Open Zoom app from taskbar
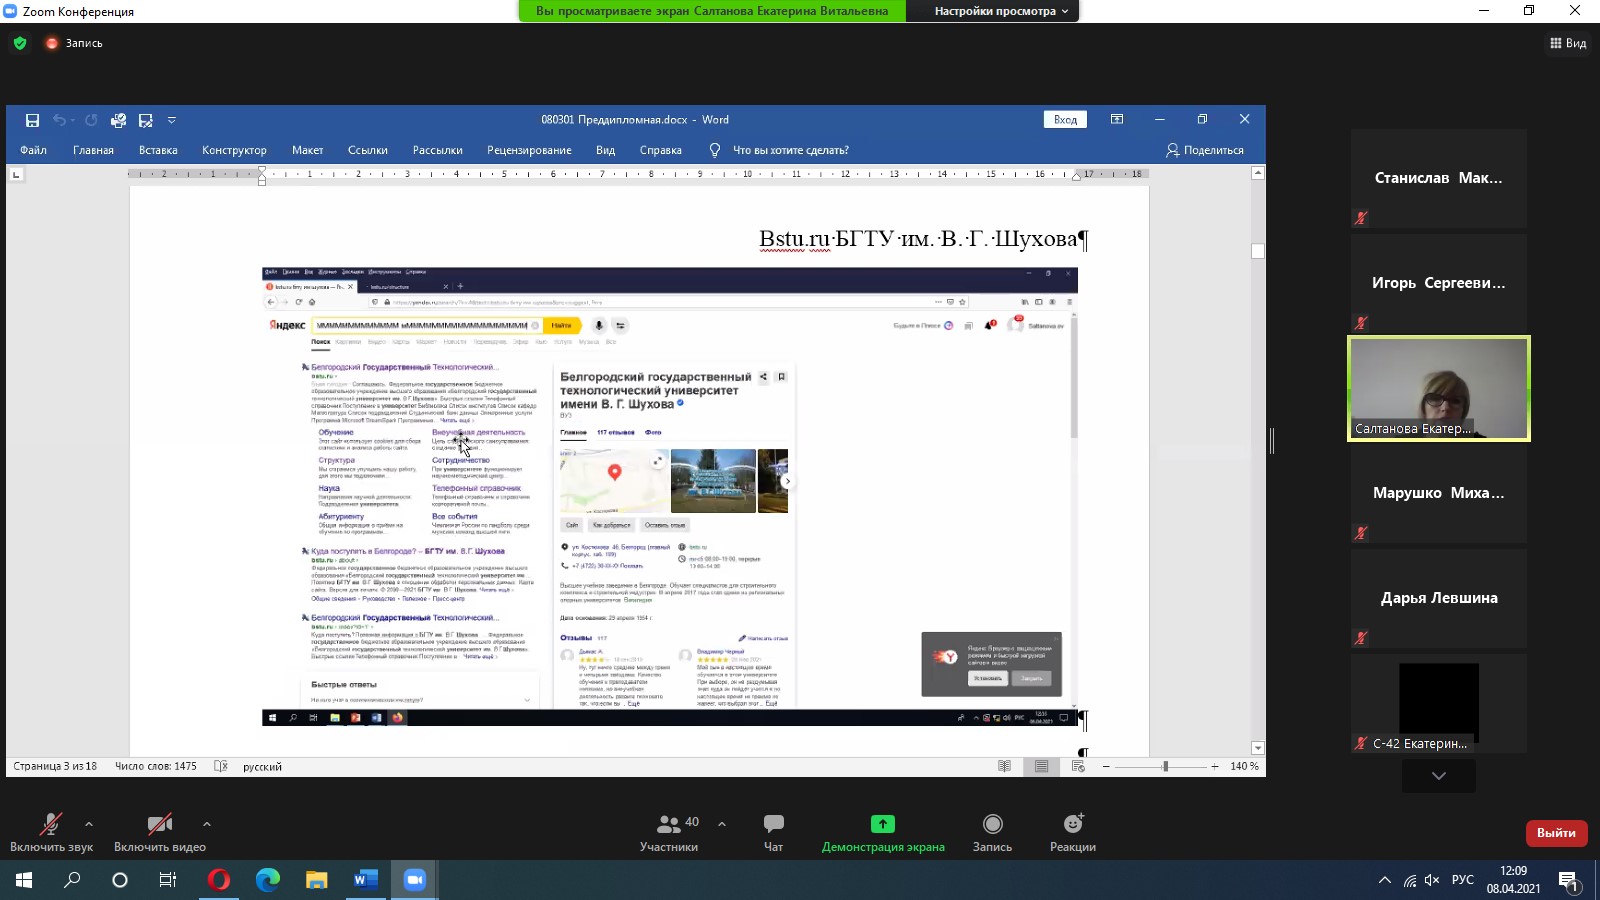Viewport: 1600px width, 900px height. point(414,880)
